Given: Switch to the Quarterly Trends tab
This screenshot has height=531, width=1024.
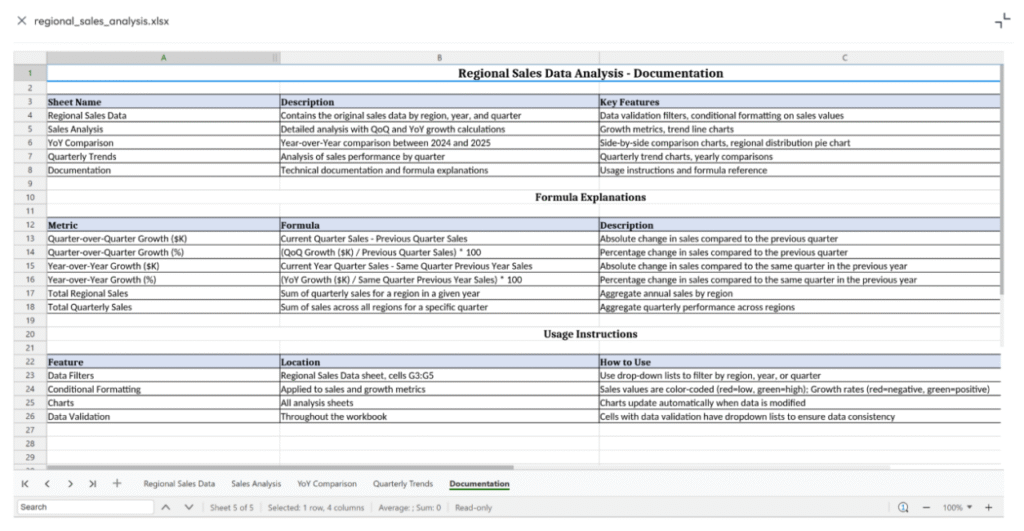Looking at the screenshot, I should (403, 484).
